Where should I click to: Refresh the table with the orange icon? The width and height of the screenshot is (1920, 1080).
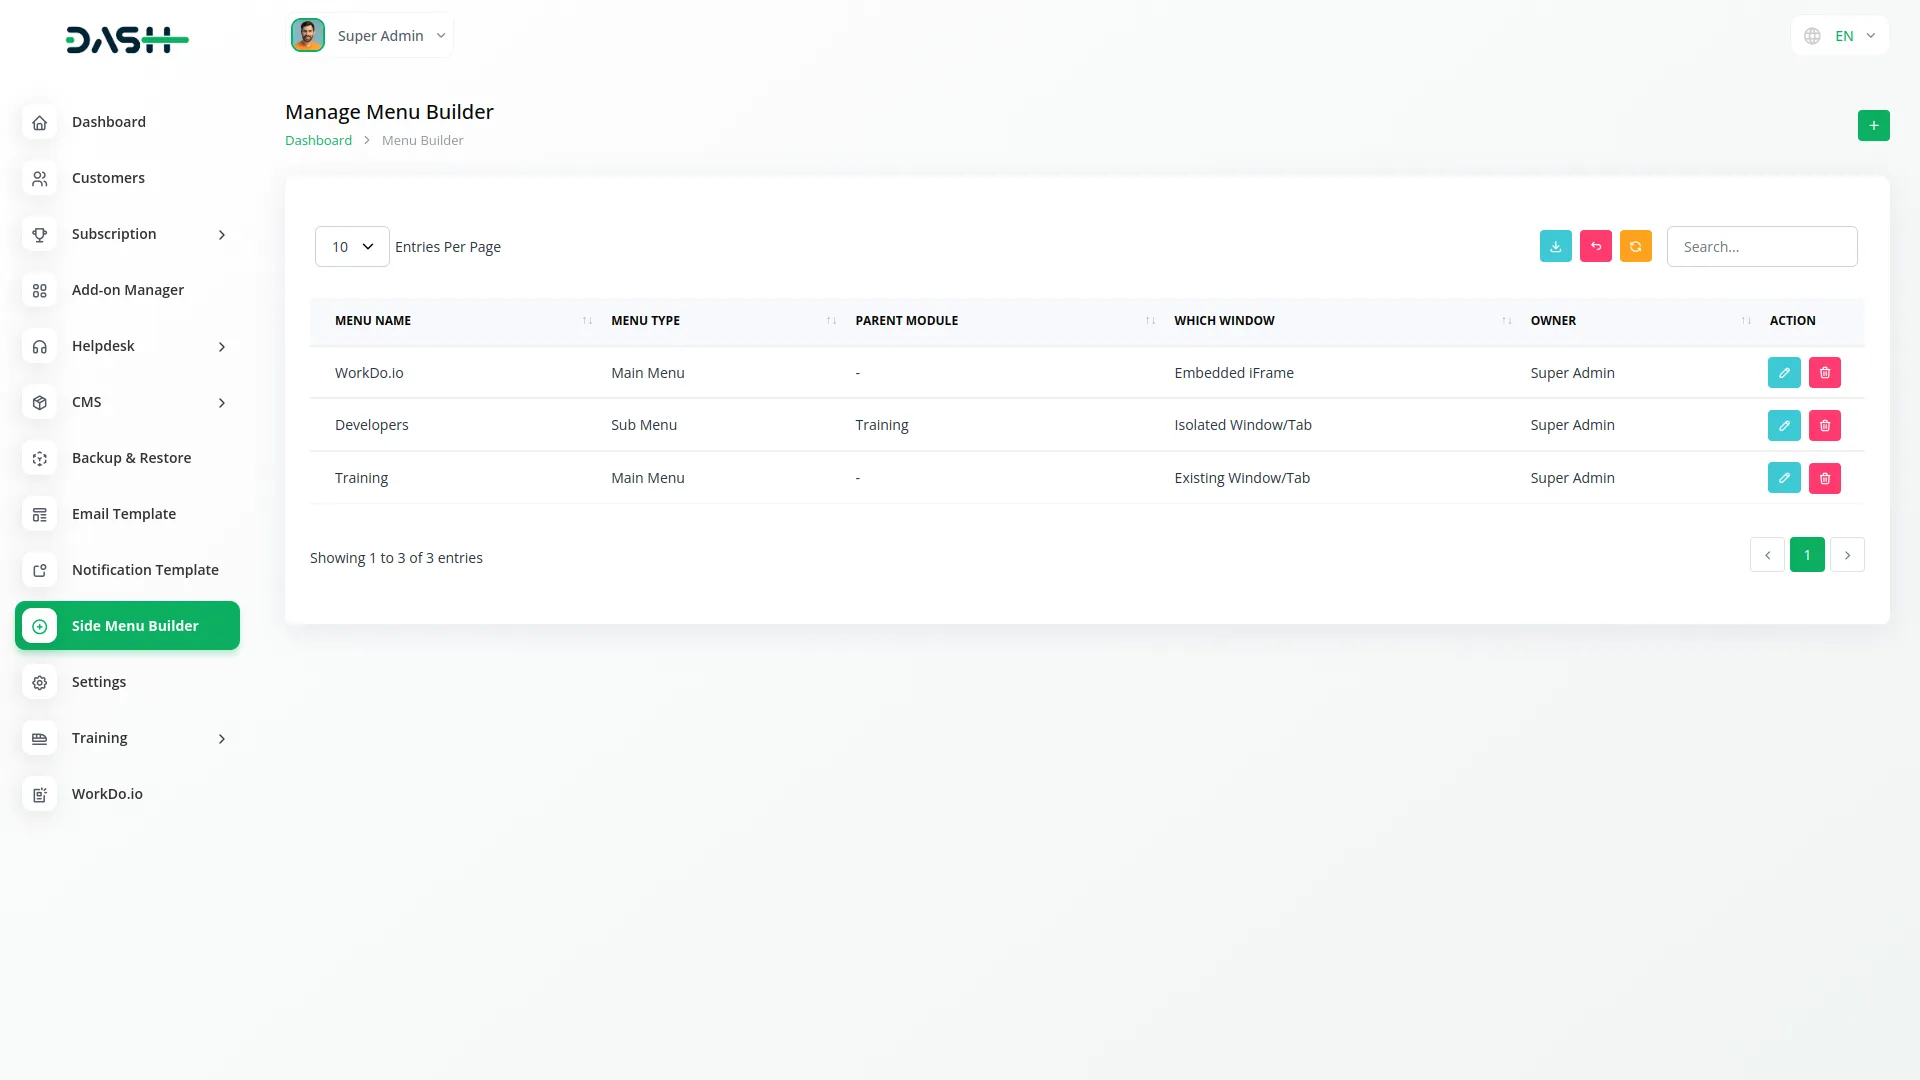click(x=1635, y=246)
